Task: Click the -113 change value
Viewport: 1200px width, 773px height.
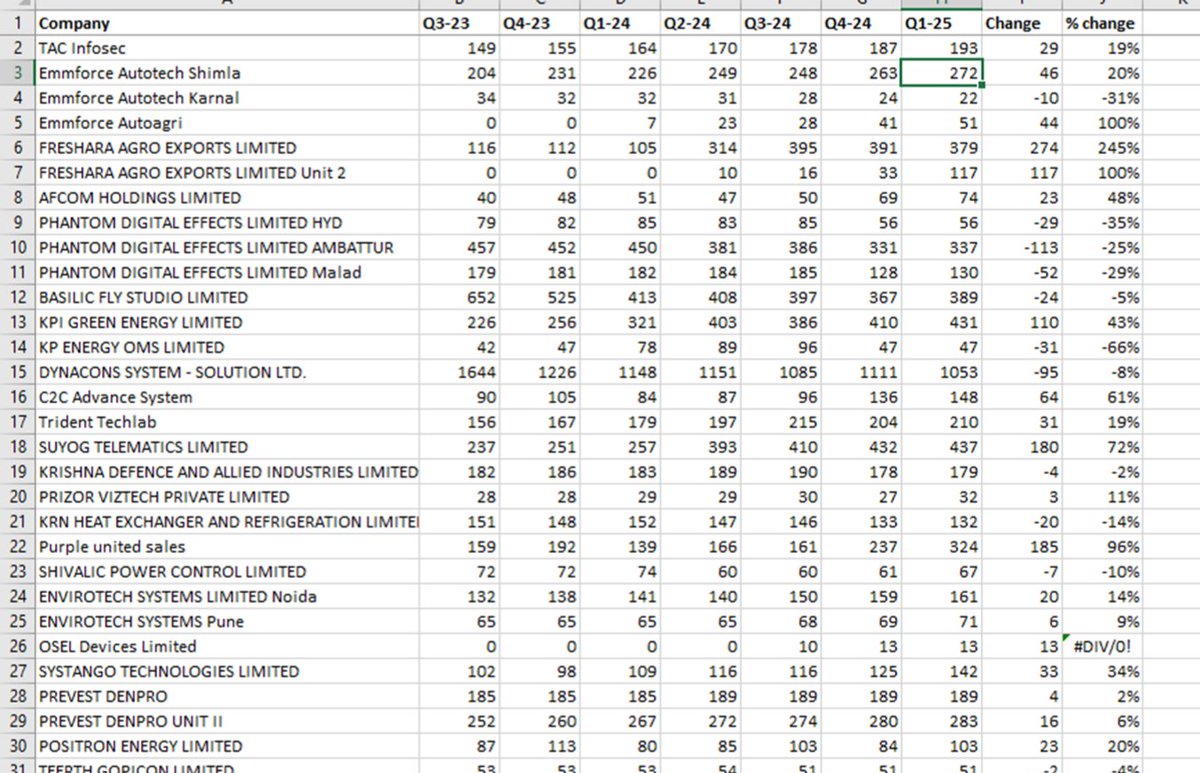Action: coord(1022,248)
